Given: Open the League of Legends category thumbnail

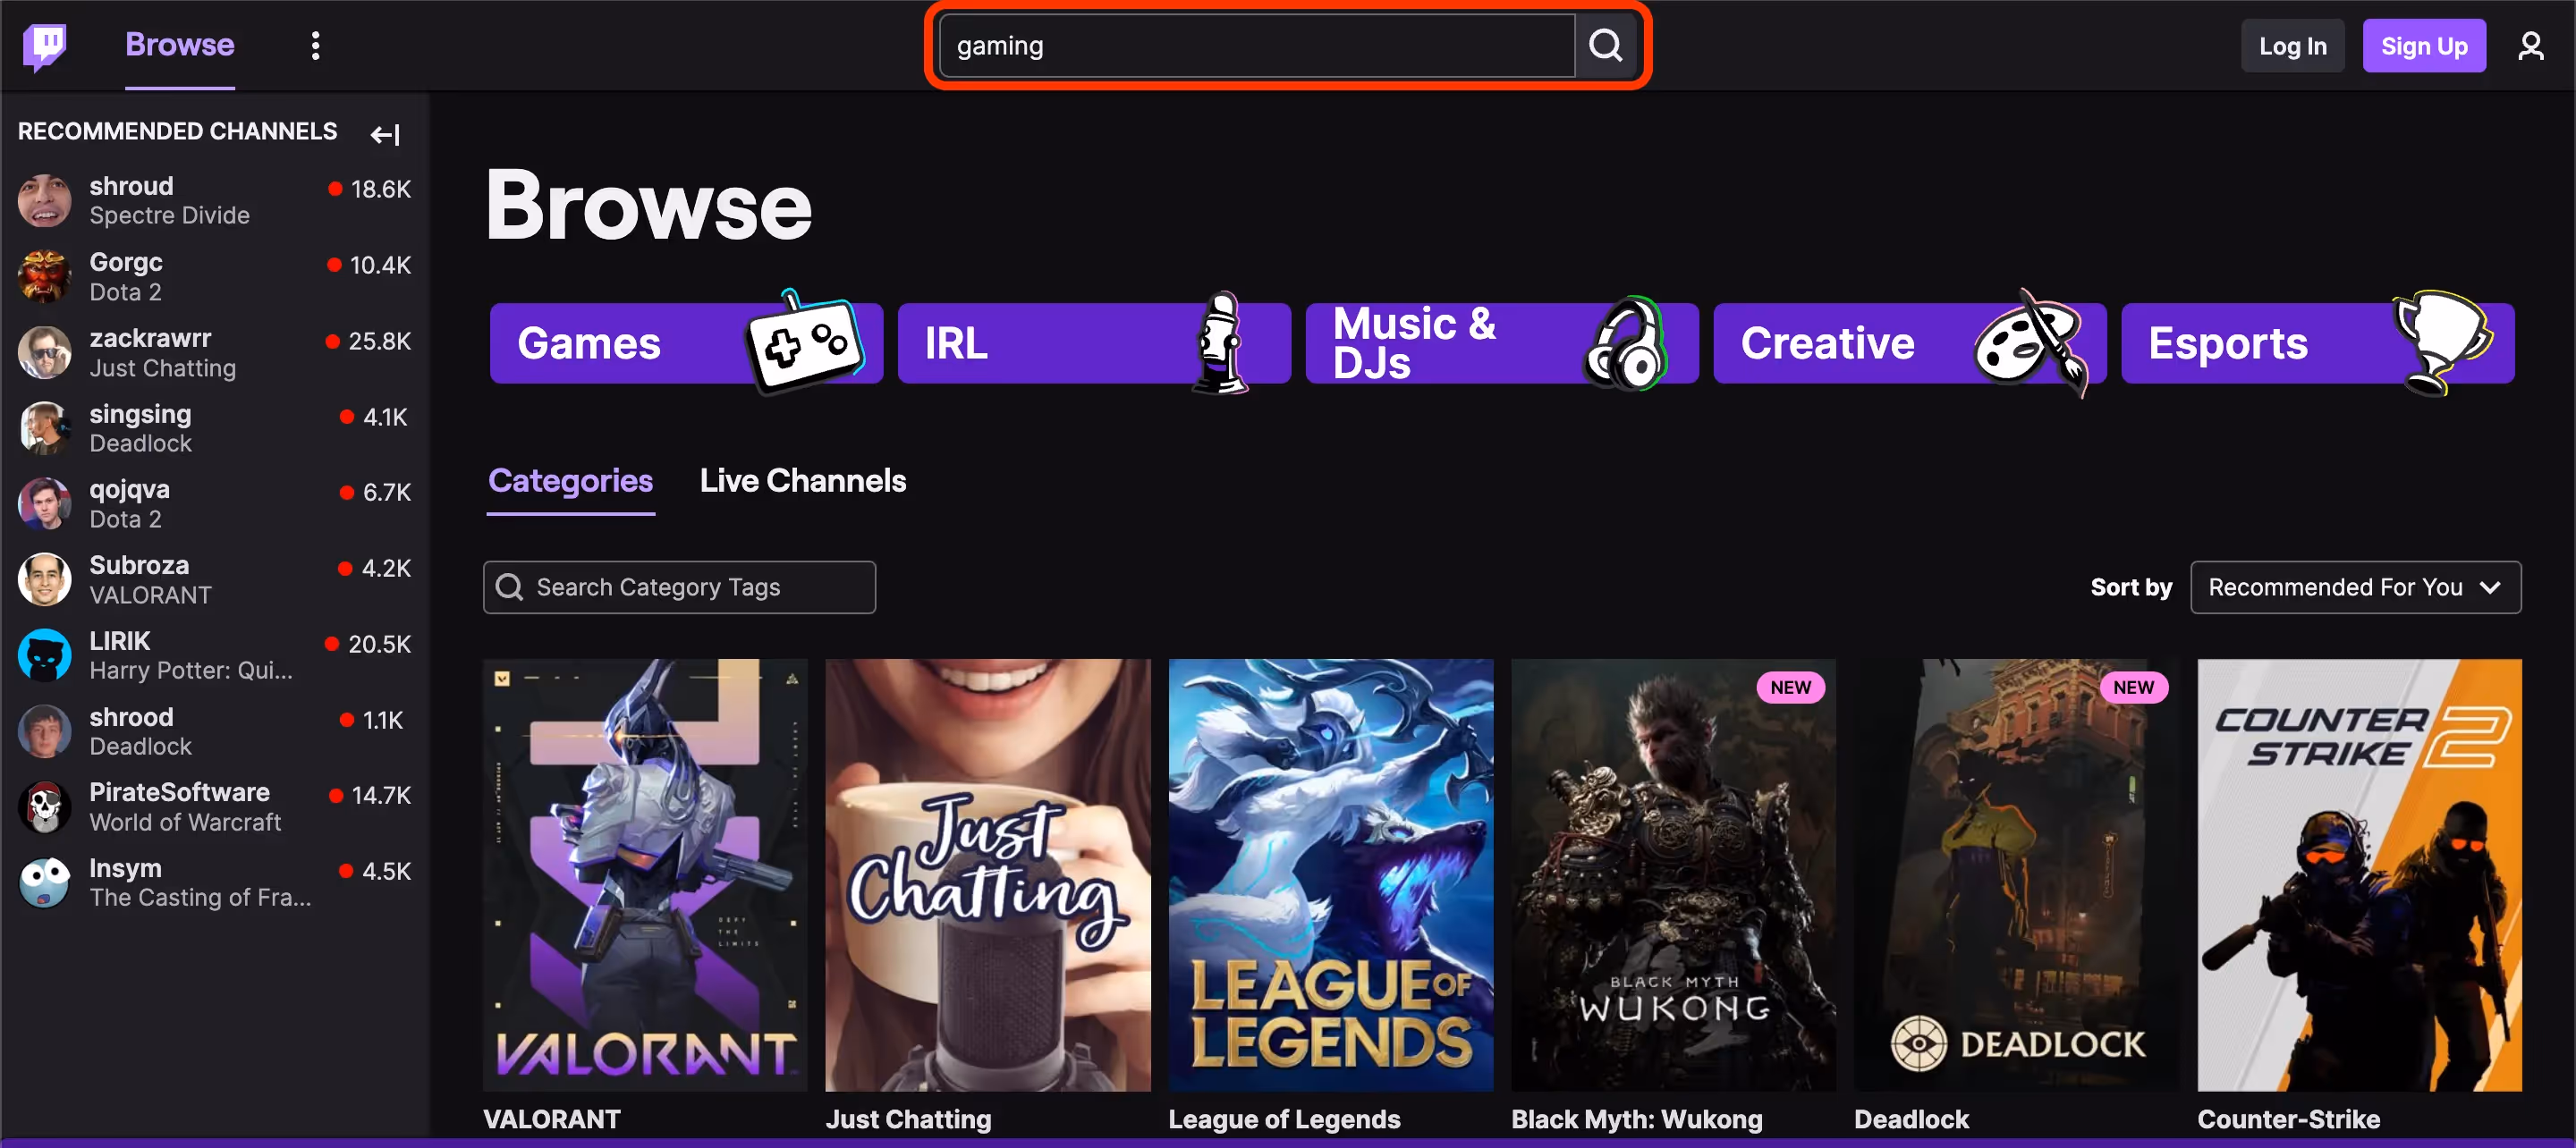Looking at the screenshot, I should tap(1330, 875).
